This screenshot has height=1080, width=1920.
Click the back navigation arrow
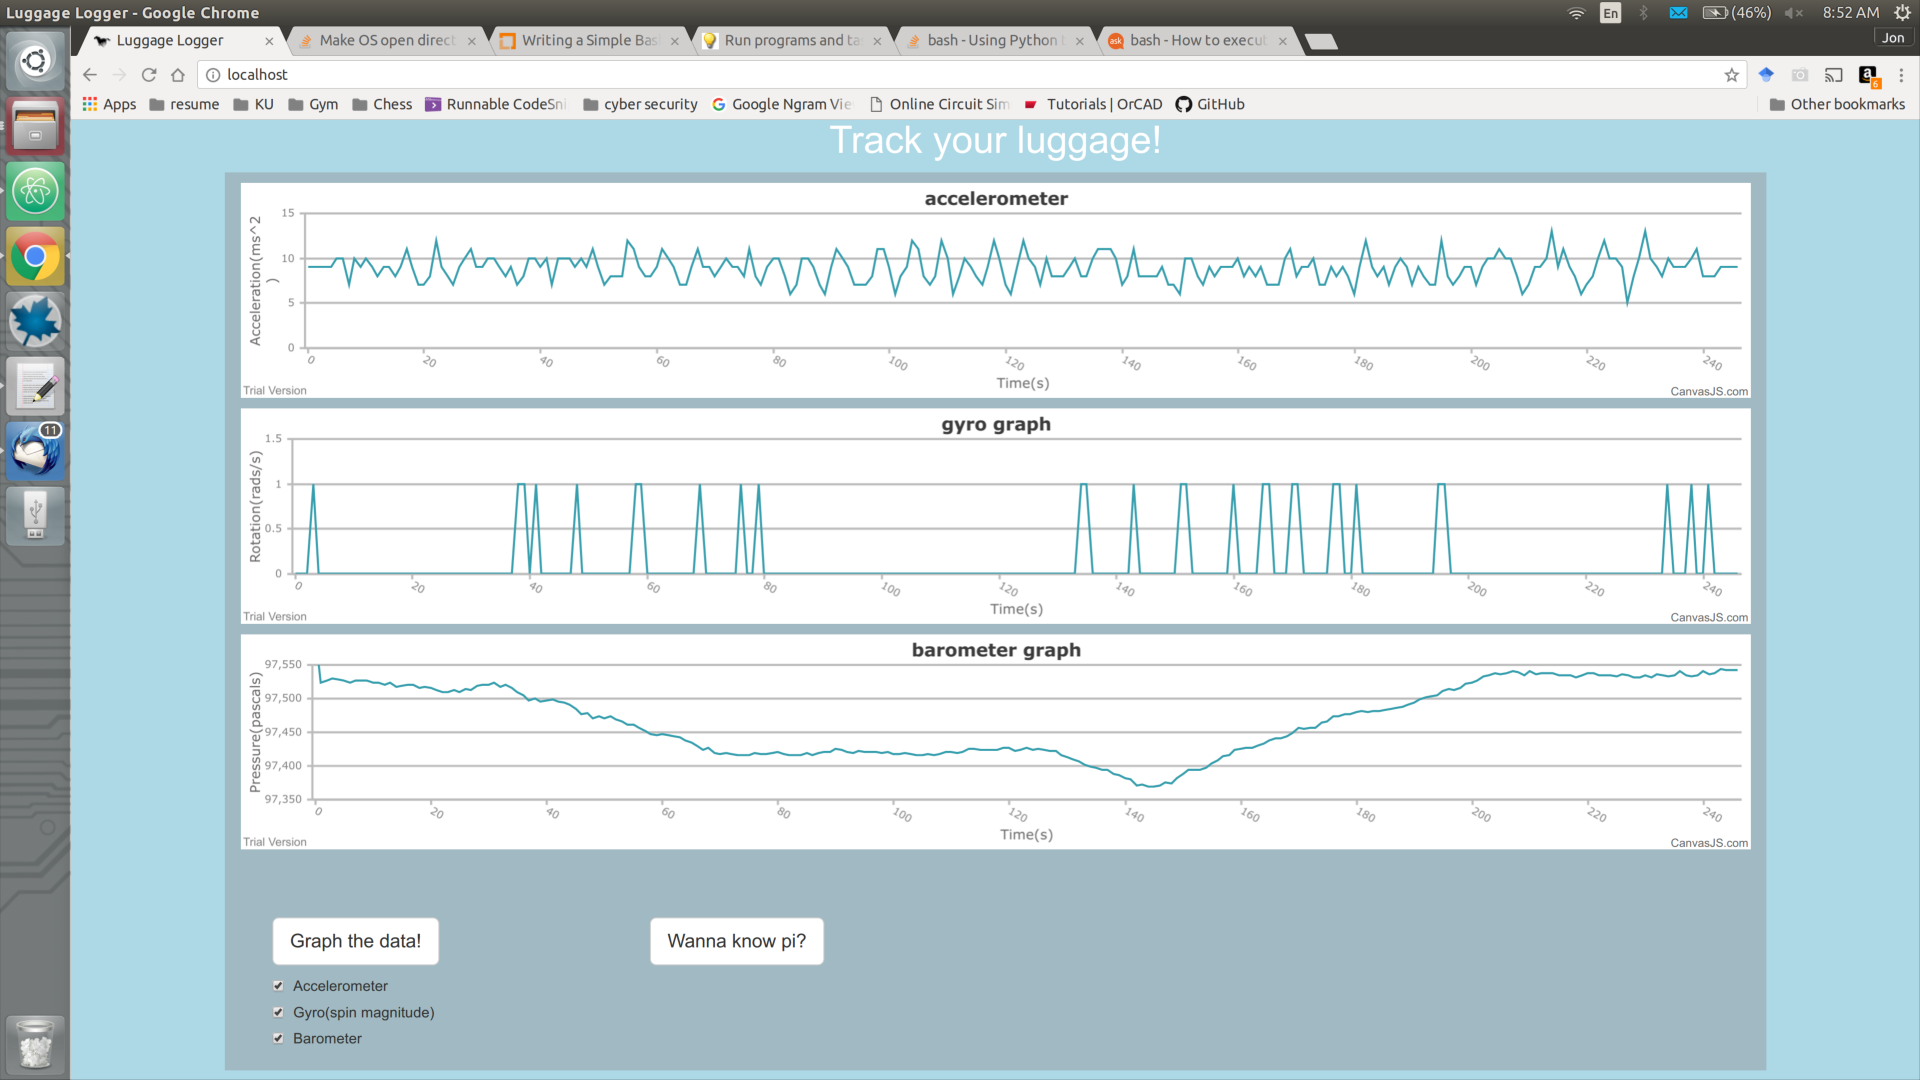pyautogui.click(x=90, y=75)
